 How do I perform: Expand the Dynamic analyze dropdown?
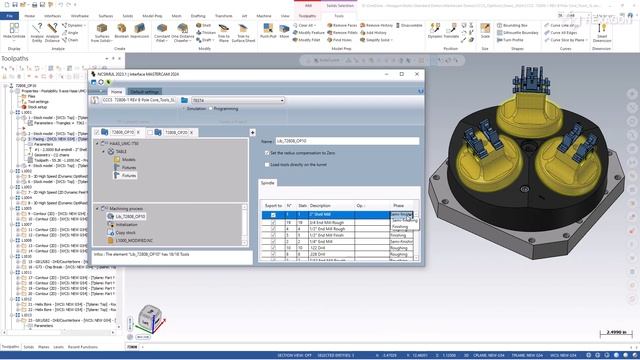coord(84,25)
